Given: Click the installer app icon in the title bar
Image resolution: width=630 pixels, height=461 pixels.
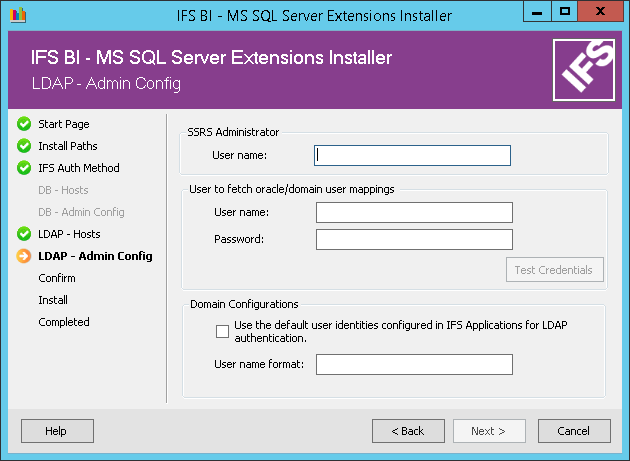Looking at the screenshot, I should point(15,15).
